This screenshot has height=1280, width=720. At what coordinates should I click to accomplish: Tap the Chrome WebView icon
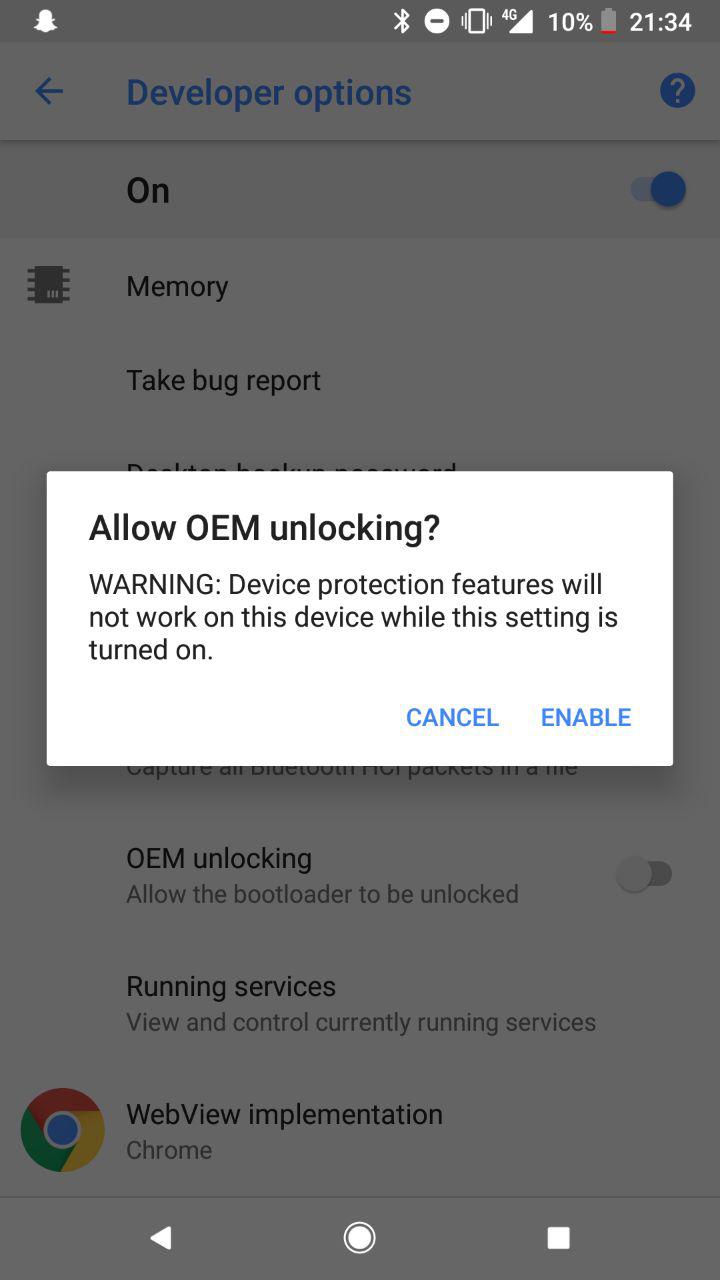(62, 1130)
